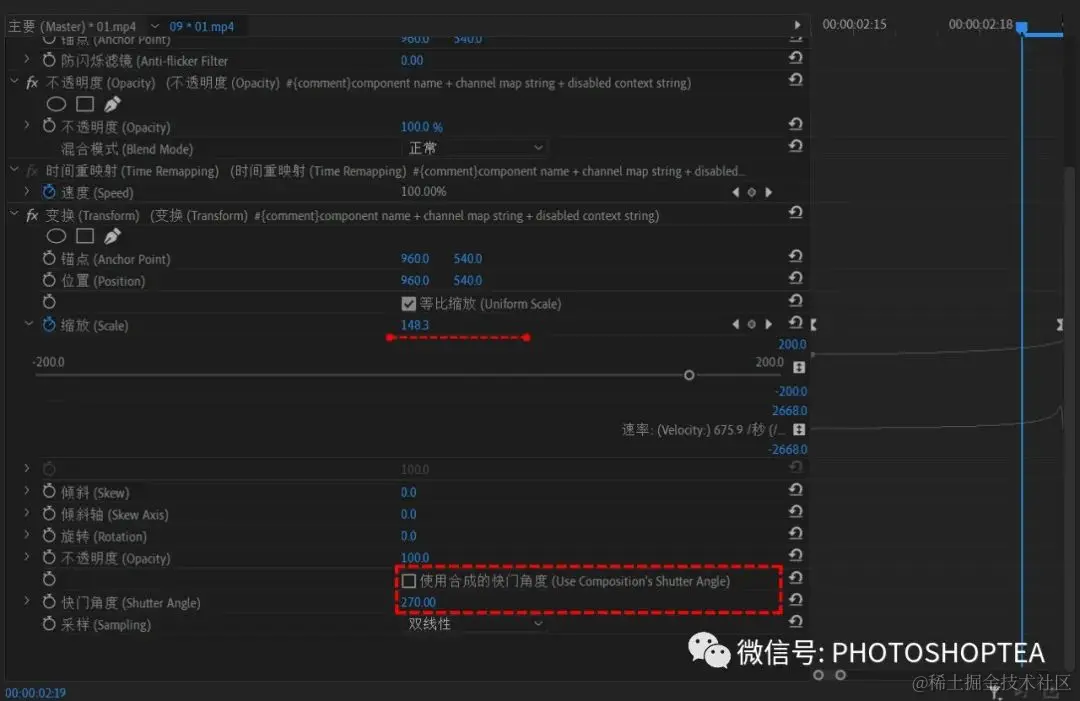Collapse the Opacity effect group
This screenshot has height=701, width=1080.
tap(14, 81)
